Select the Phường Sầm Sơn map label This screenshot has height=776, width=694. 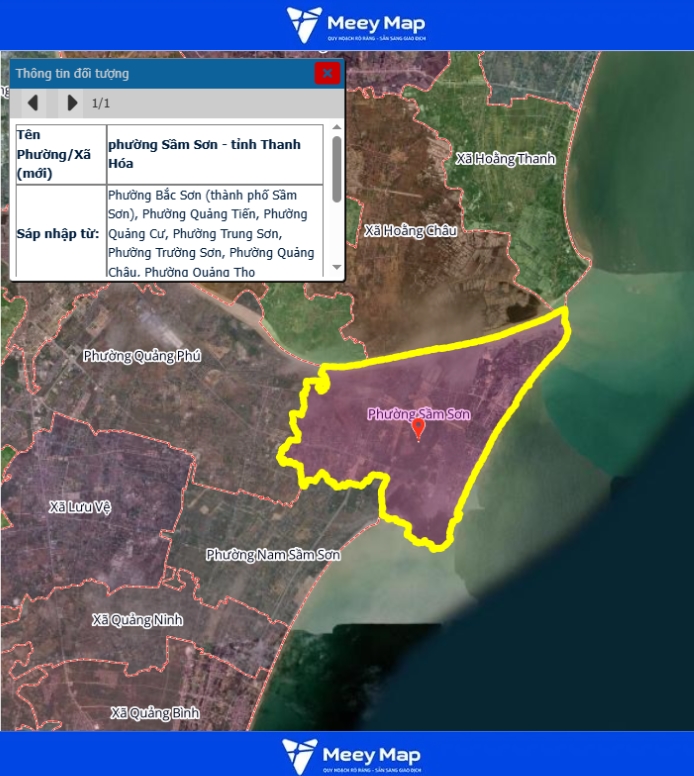pos(418,413)
